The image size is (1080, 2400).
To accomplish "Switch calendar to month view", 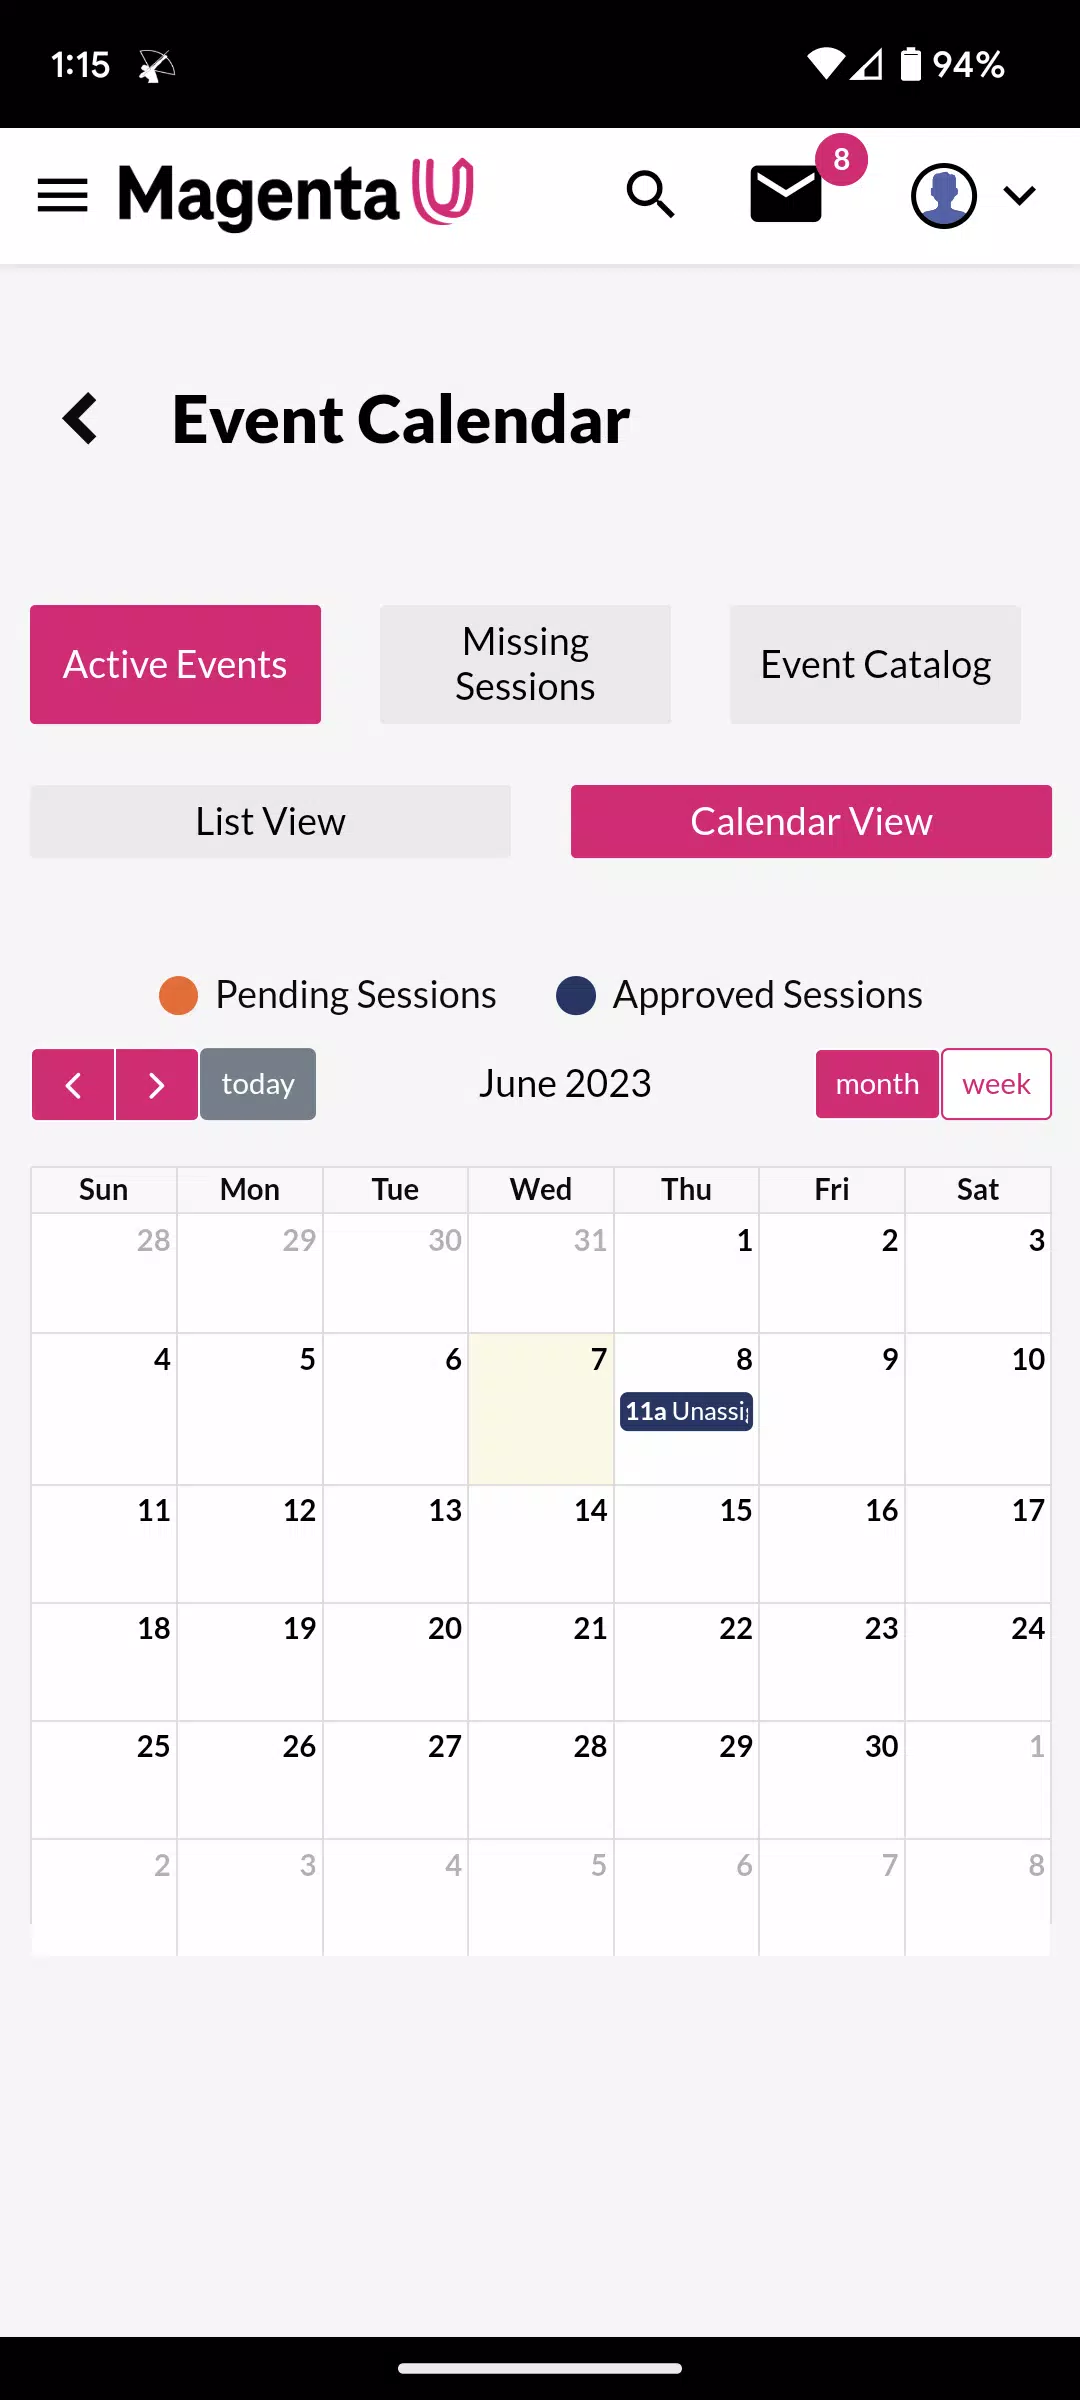I will 877,1084.
